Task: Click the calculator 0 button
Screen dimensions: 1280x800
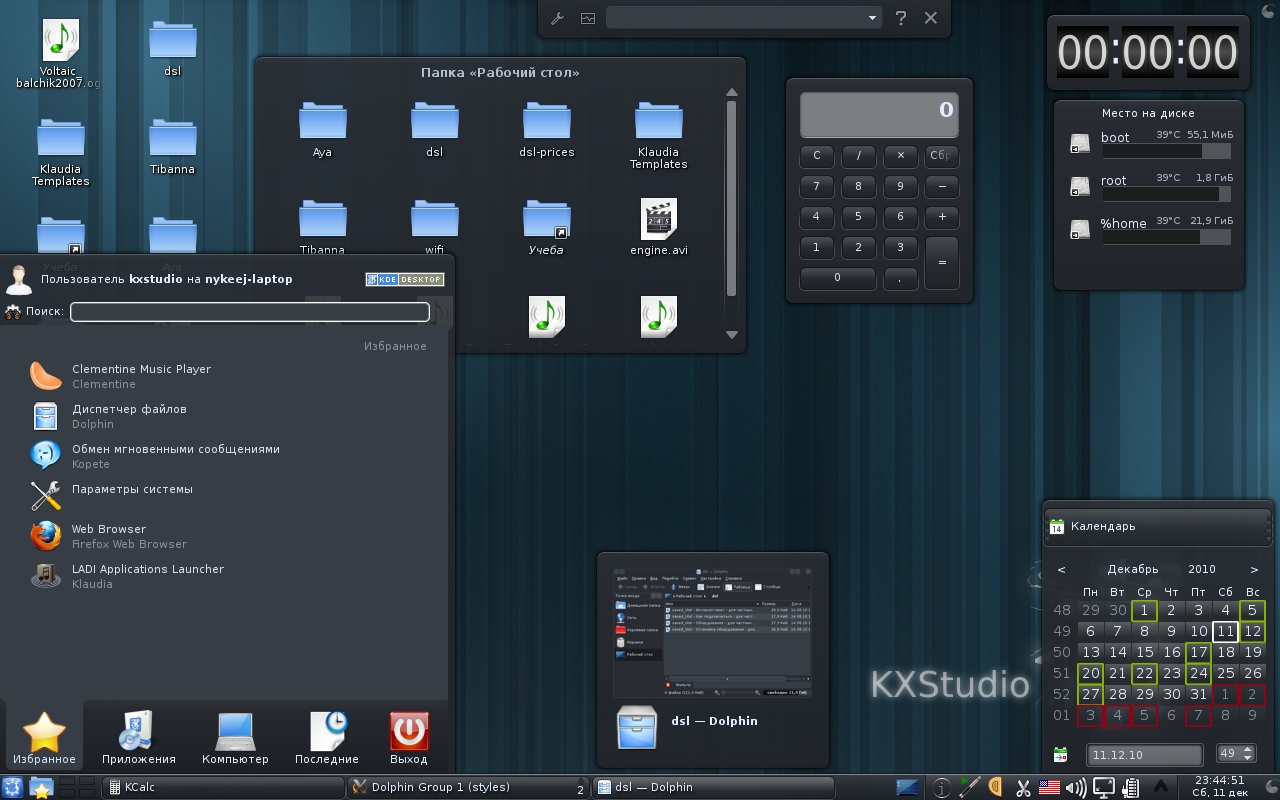Action: [x=838, y=278]
